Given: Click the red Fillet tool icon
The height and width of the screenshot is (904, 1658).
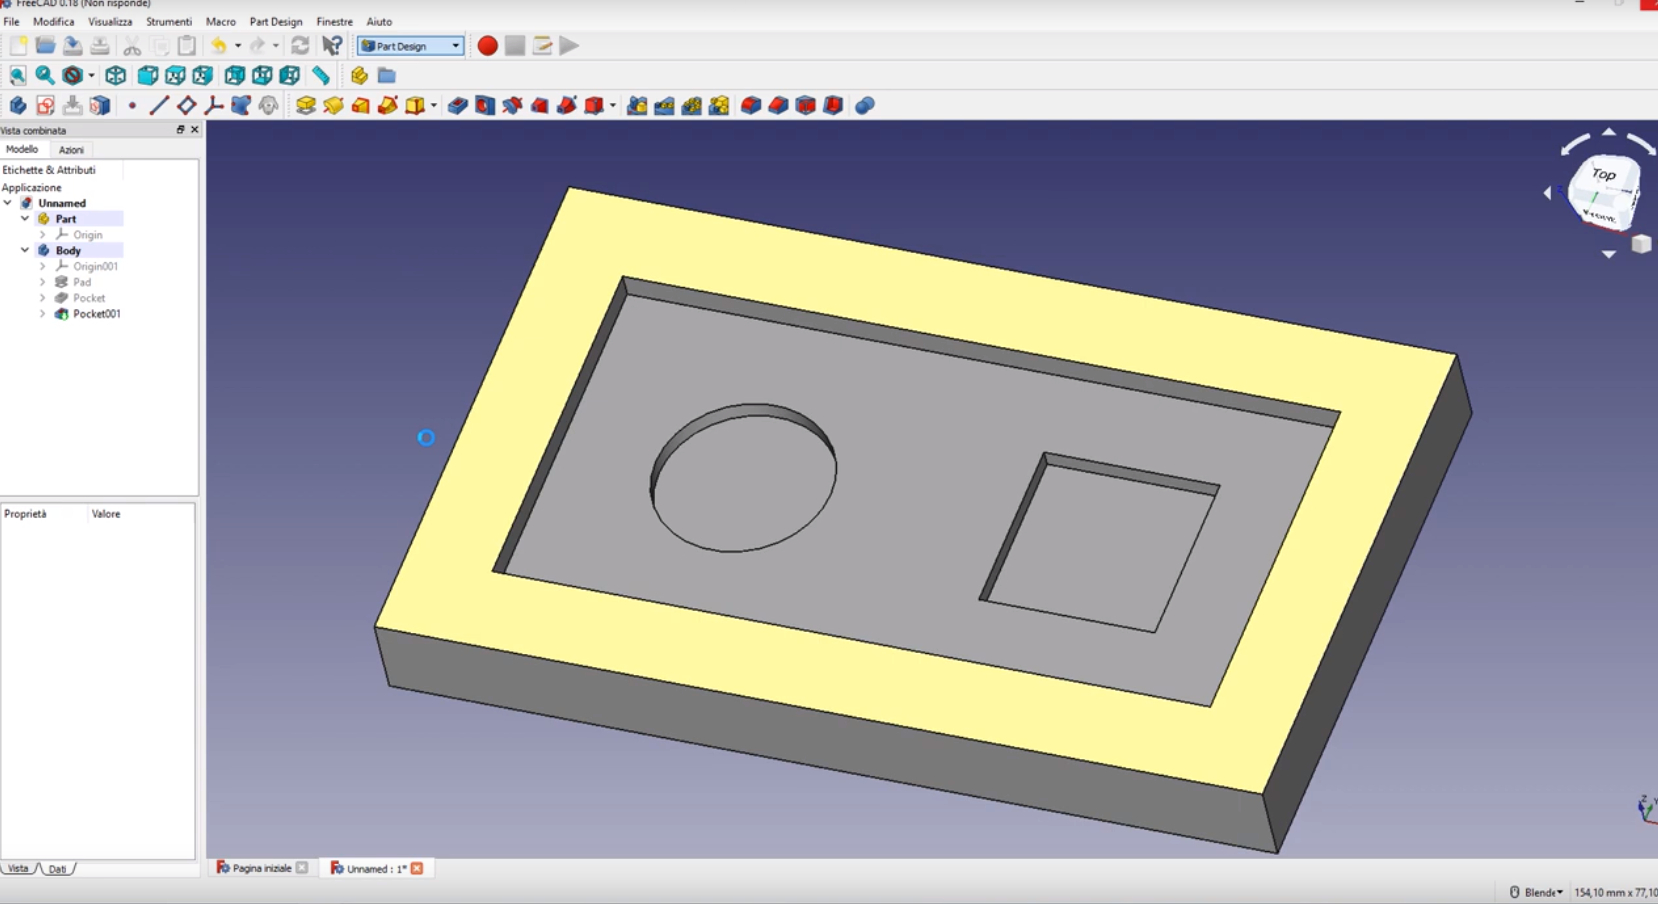Looking at the screenshot, I should pos(751,106).
